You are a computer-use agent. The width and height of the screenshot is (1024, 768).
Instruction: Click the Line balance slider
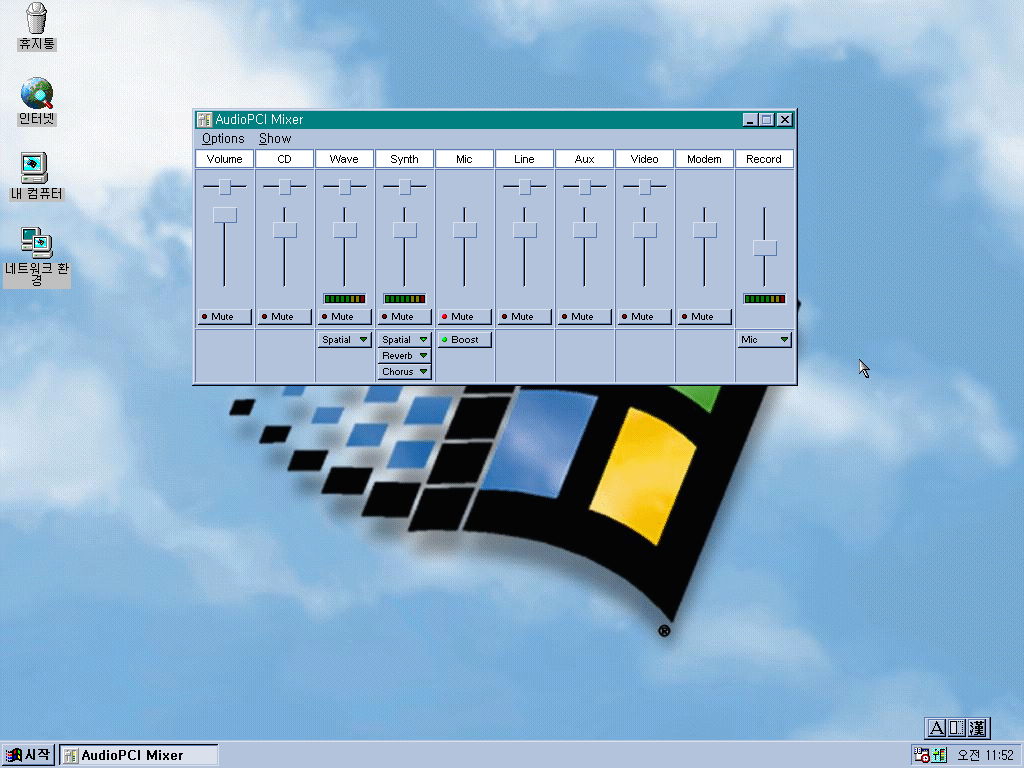click(x=524, y=187)
